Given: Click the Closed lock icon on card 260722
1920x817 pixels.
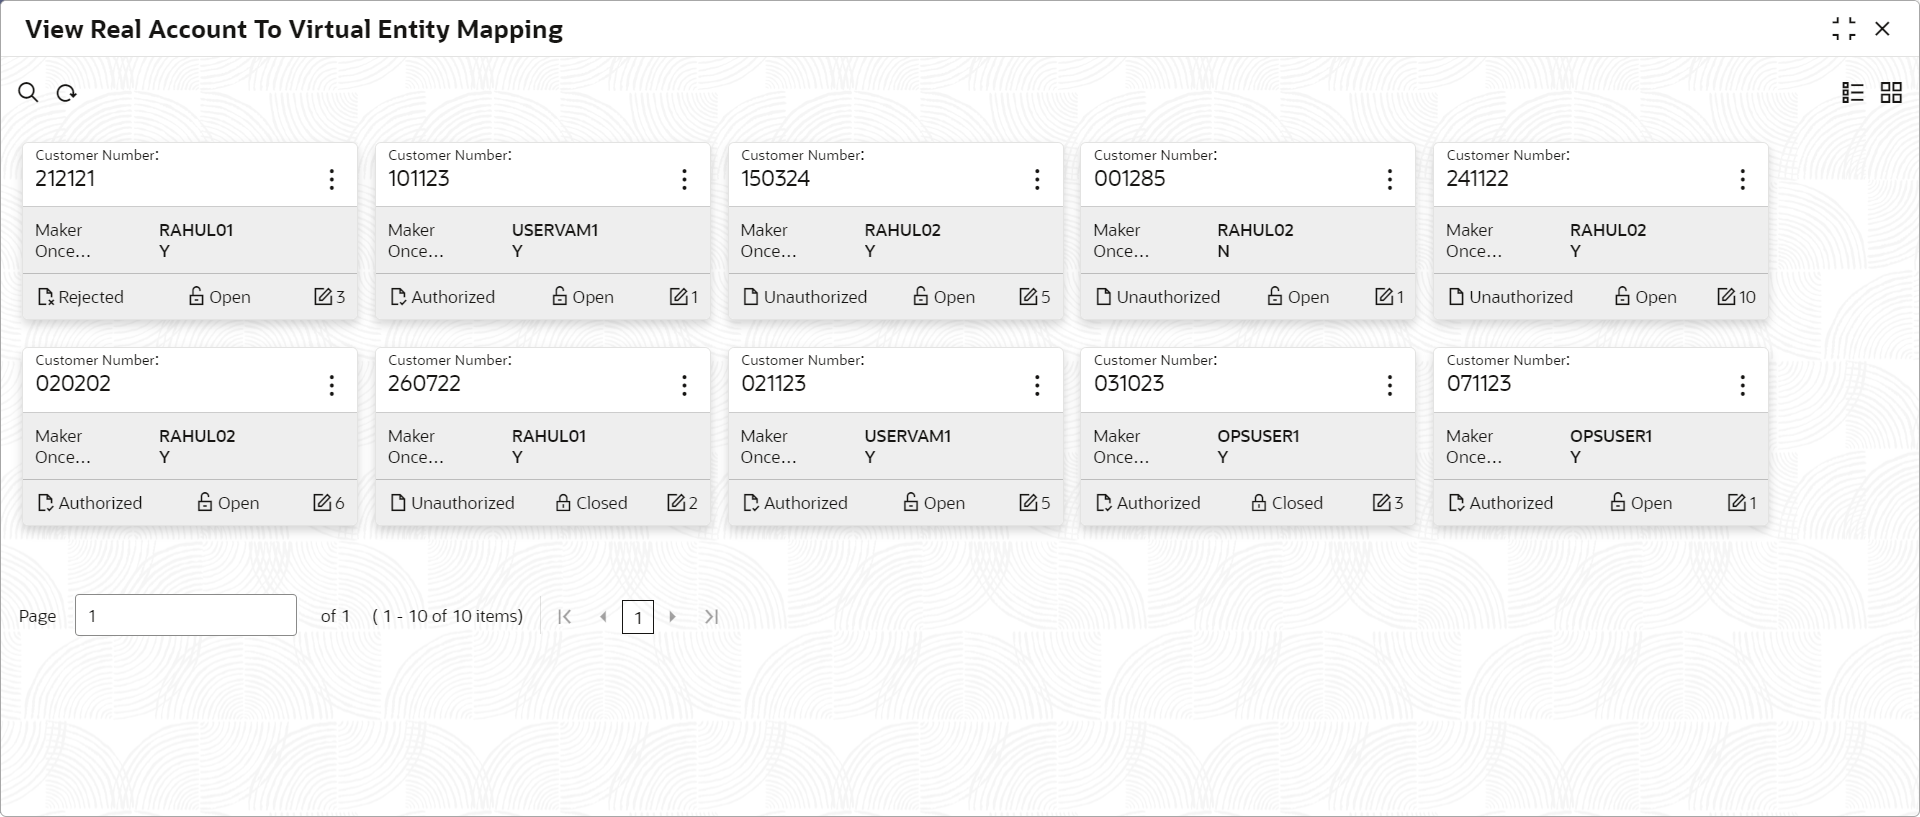Looking at the screenshot, I should [x=563, y=503].
